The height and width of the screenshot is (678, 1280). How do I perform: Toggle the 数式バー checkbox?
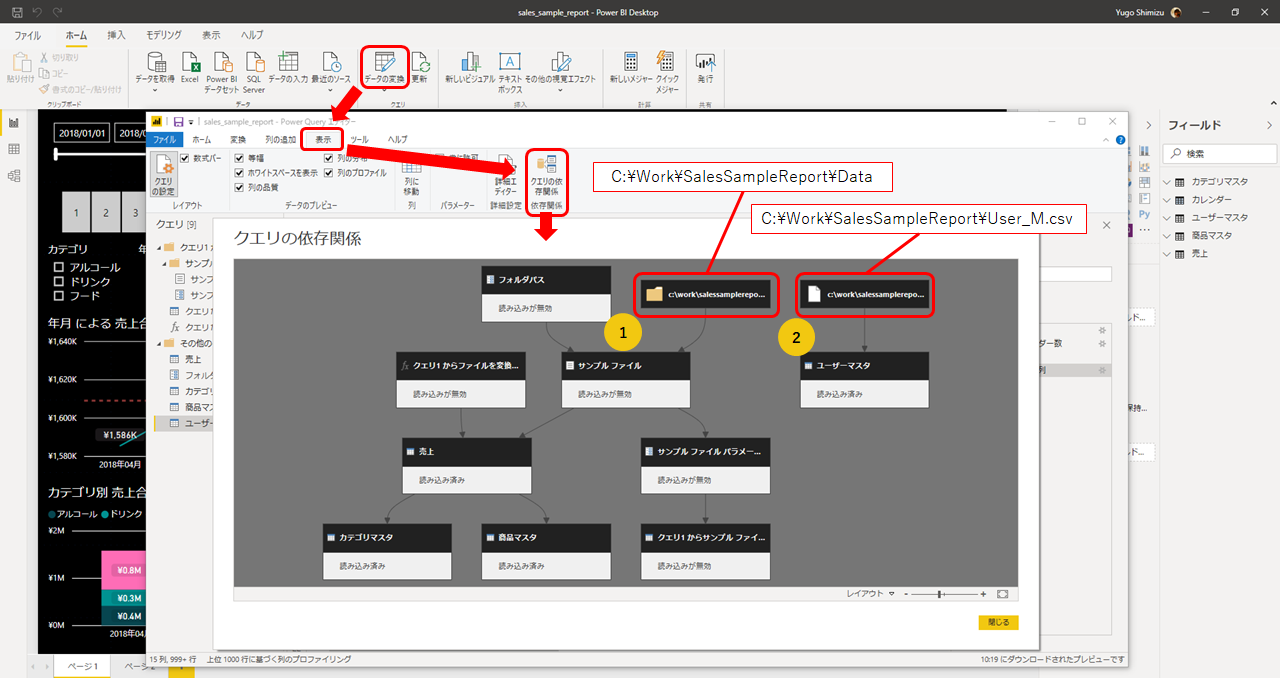185,158
